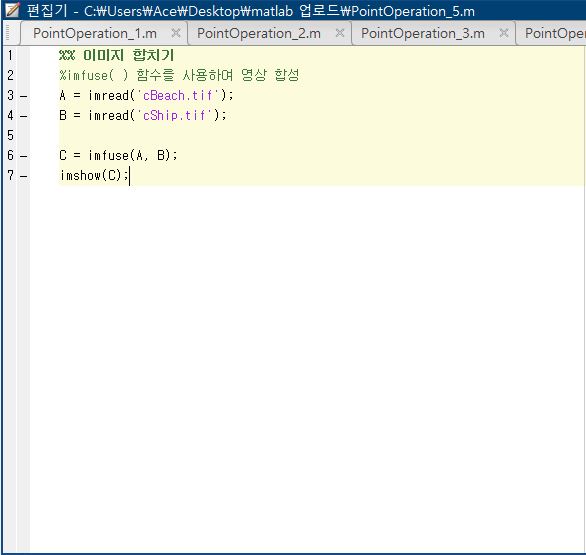Click the '%% 이미지 합치기' section header

click(116, 55)
